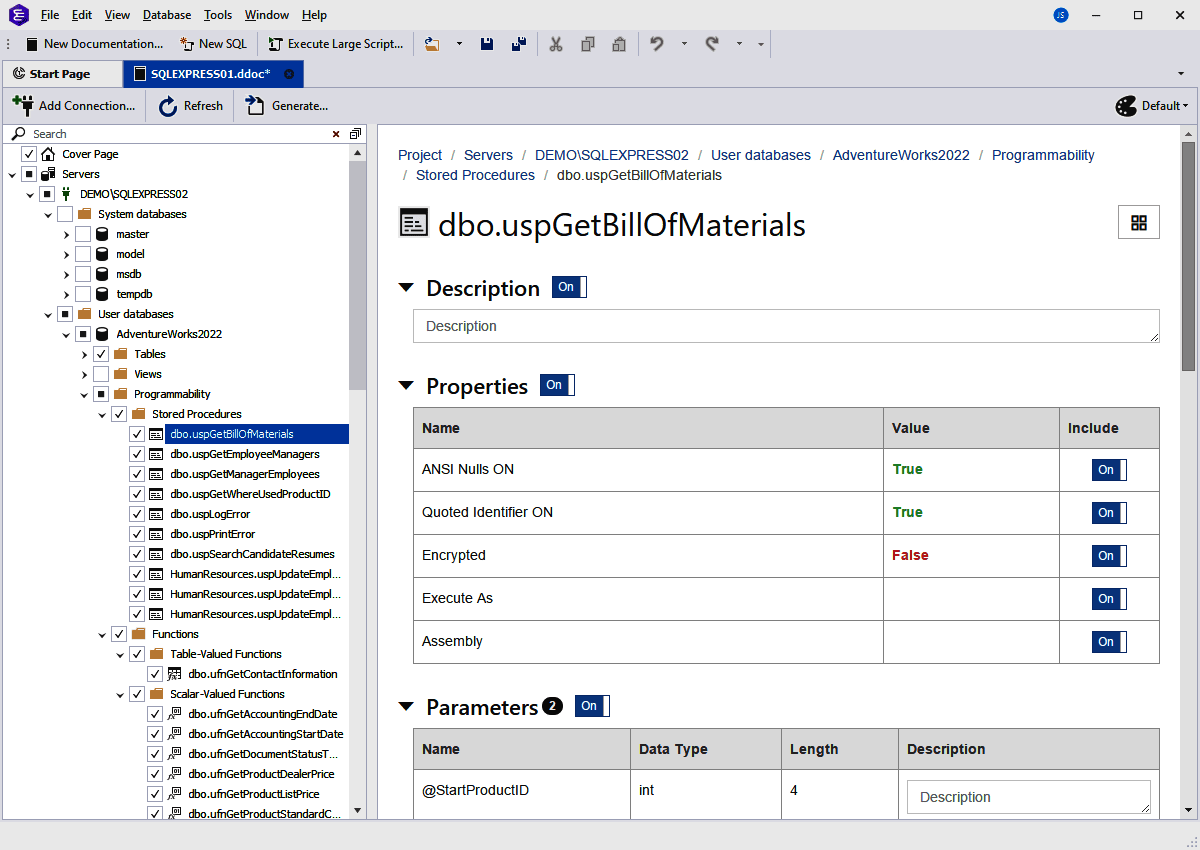Click the Paste toolbar icon
The width and height of the screenshot is (1200, 850).
coord(619,44)
